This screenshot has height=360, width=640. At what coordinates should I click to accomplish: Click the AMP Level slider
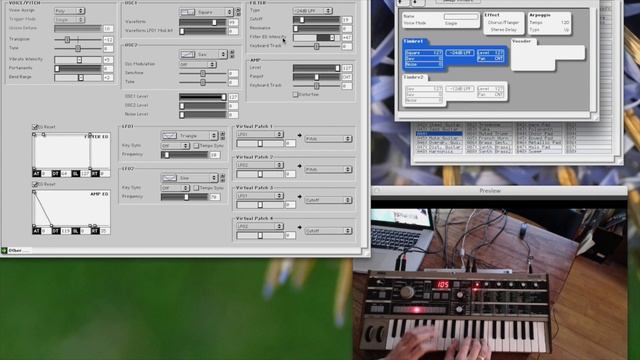tap(316, 68)
